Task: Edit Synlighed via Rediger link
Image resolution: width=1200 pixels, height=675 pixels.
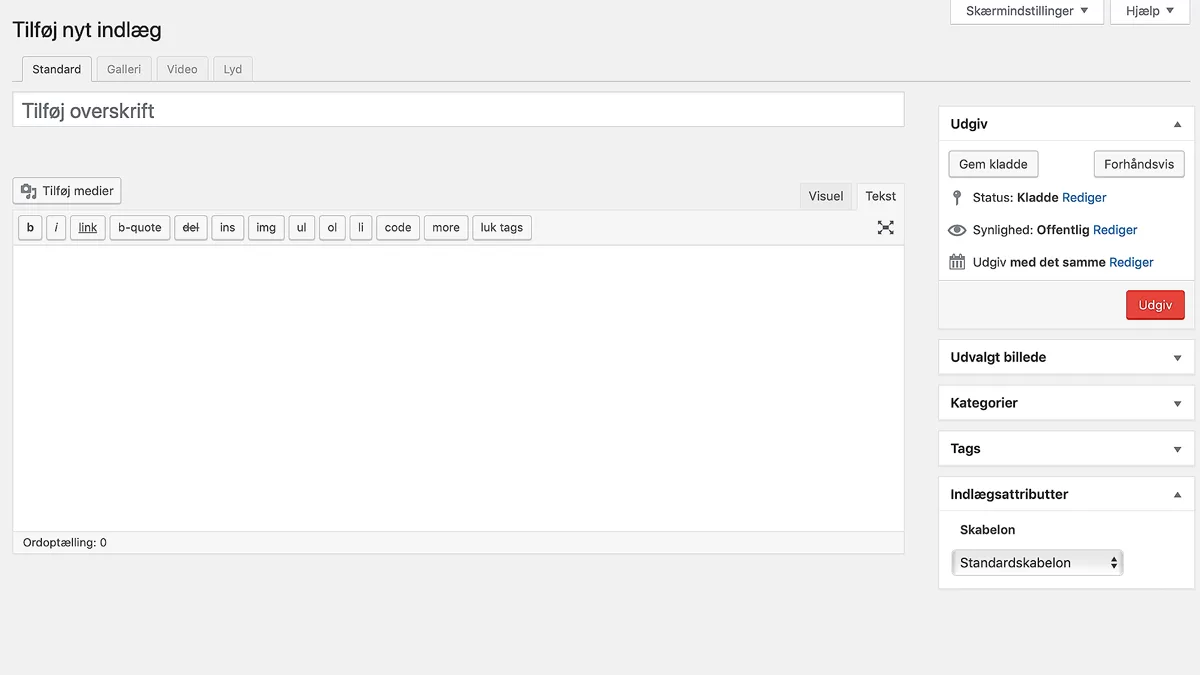Action: coord(1115,230)
